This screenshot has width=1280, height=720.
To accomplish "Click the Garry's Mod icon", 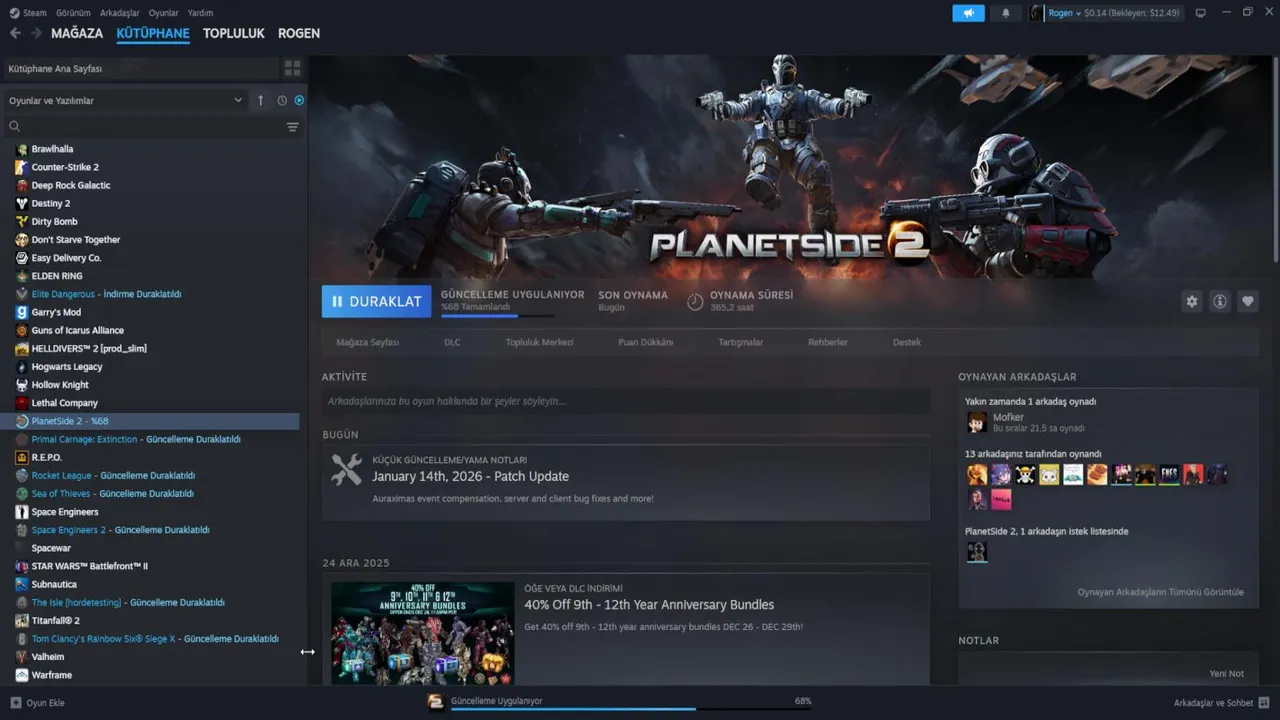I will click(x=22, y=312).
